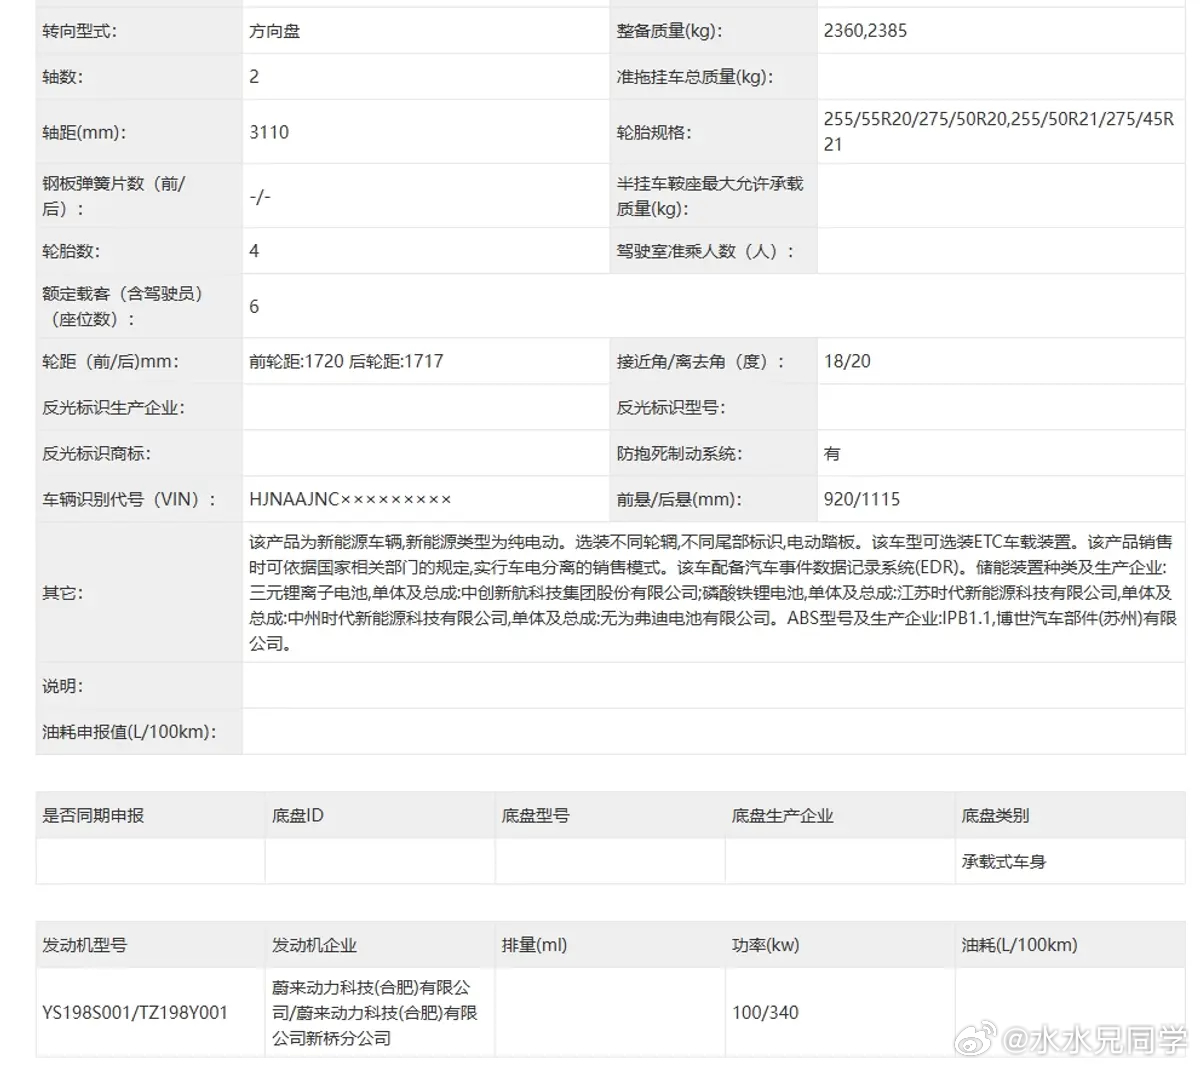Select the 920/1115 overhang value

(x=861, y=500)
